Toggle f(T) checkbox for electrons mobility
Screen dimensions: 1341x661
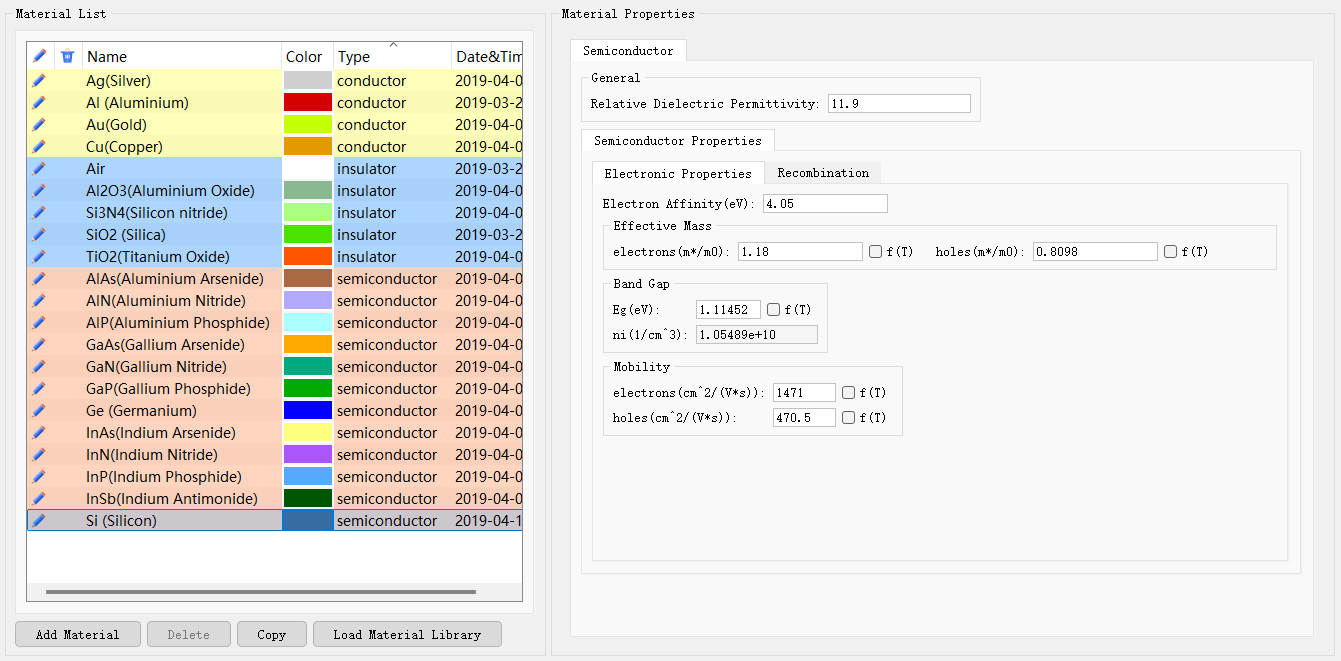[848, 393]
